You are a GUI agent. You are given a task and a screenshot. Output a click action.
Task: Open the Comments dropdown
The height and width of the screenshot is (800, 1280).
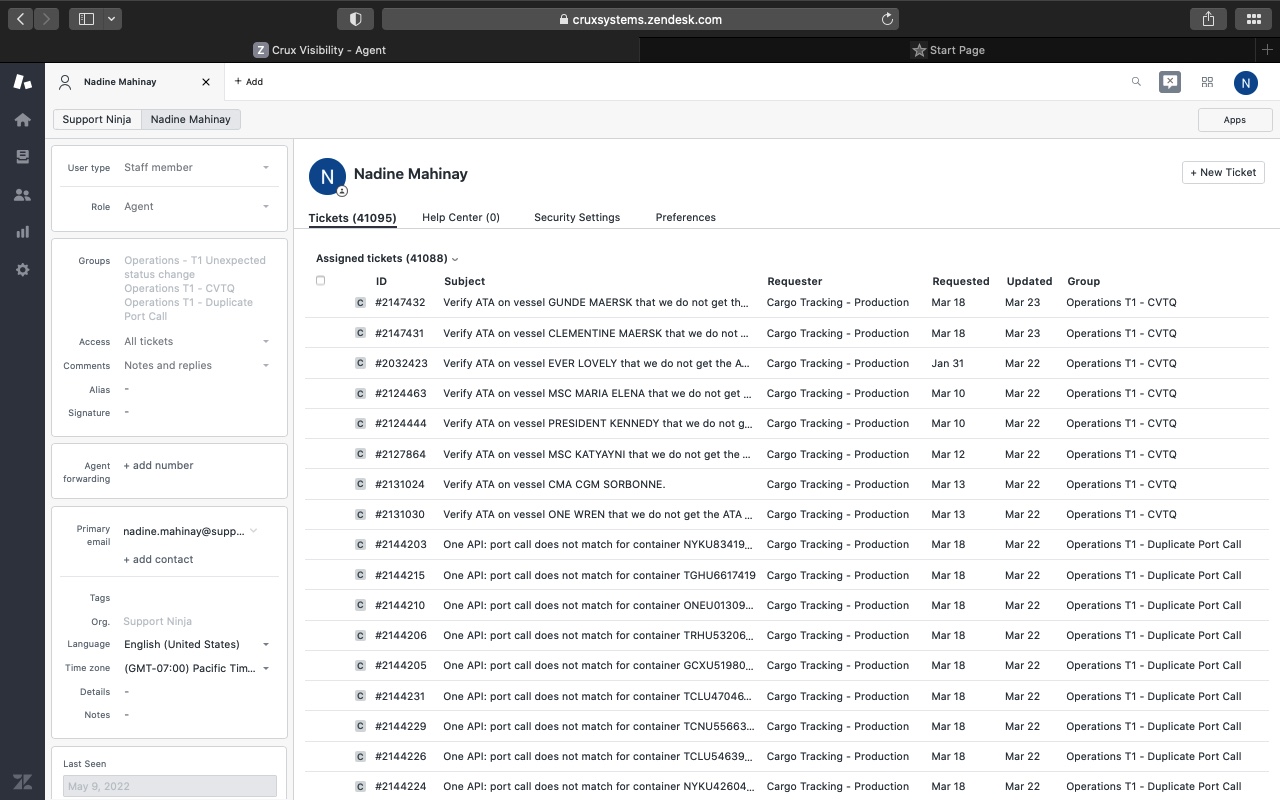(x=196, y=366)
